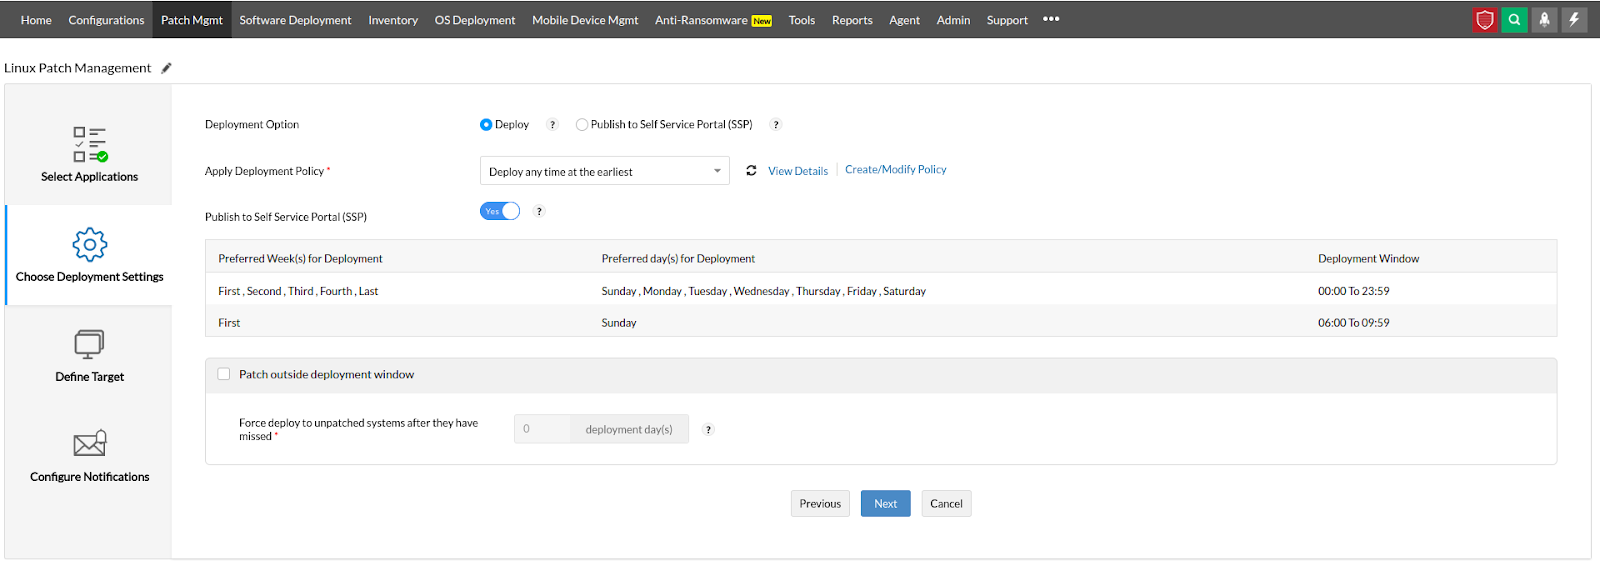Click the View Details link
Viewport: 1600px width, 561px height.
pos(798,171)
